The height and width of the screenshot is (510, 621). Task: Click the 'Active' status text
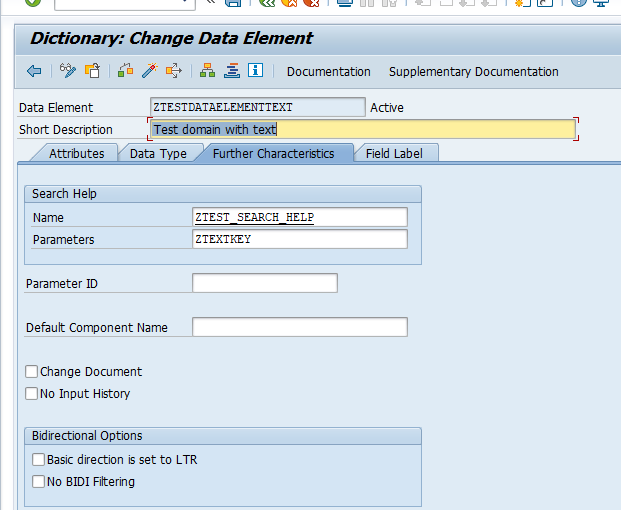point(387,108)
